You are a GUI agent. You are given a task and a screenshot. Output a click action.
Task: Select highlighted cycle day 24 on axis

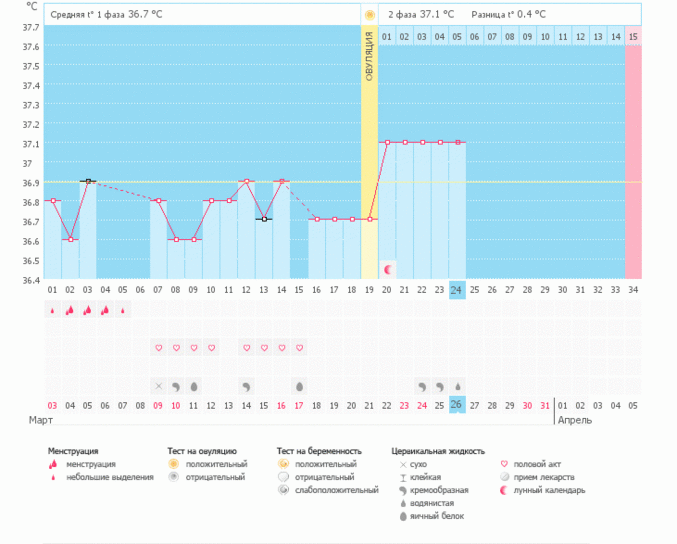pos(457,290)
